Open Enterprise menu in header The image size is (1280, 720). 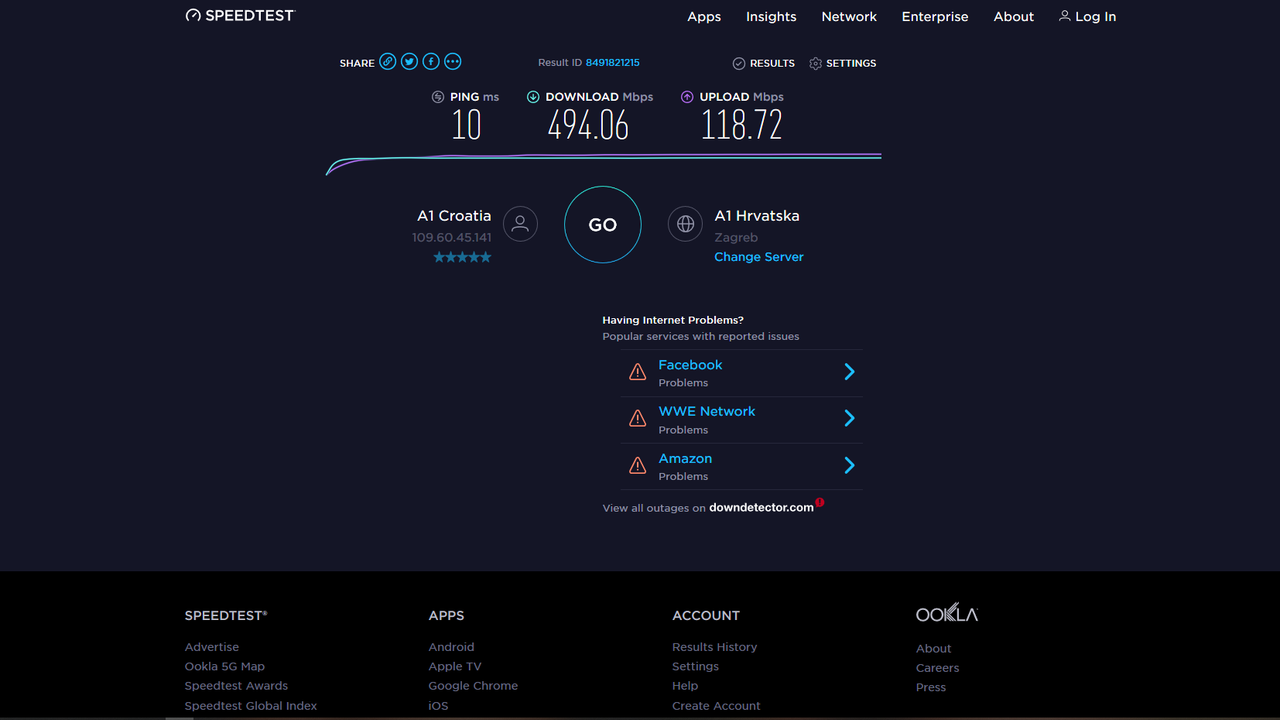[935, 17]
